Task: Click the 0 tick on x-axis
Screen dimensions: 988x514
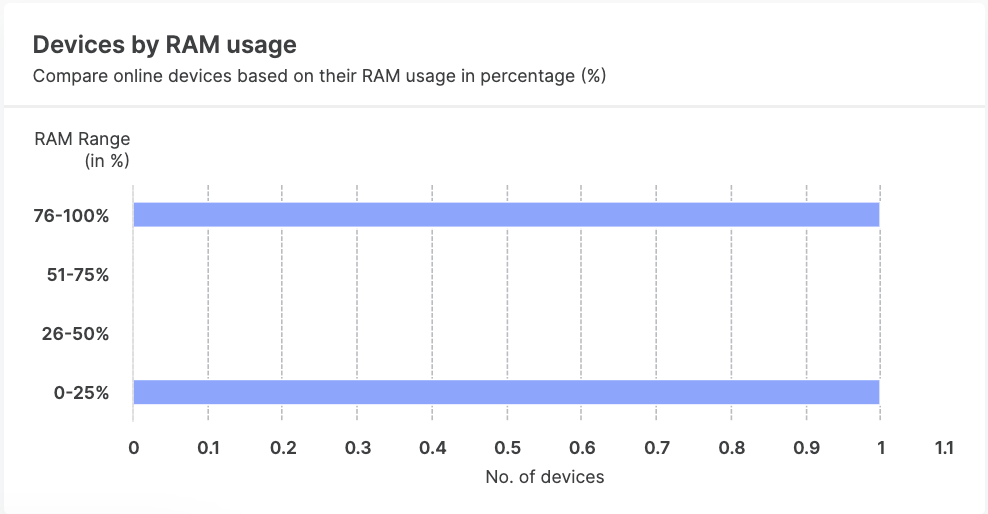Action: (133, 448)
